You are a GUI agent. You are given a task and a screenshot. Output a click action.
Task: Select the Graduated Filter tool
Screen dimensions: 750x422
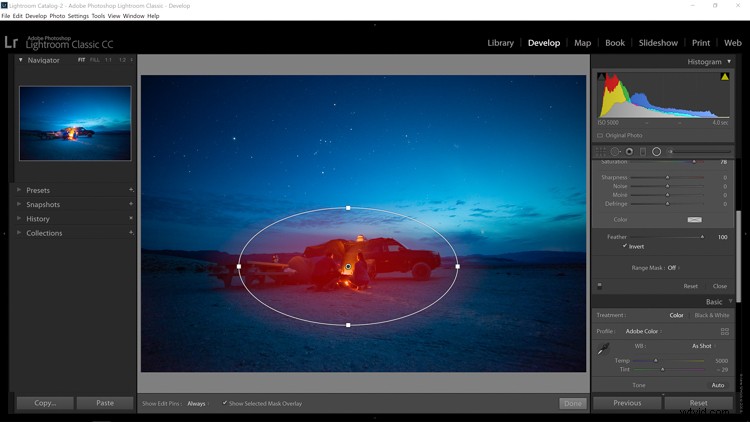click(x=643, y=152)
